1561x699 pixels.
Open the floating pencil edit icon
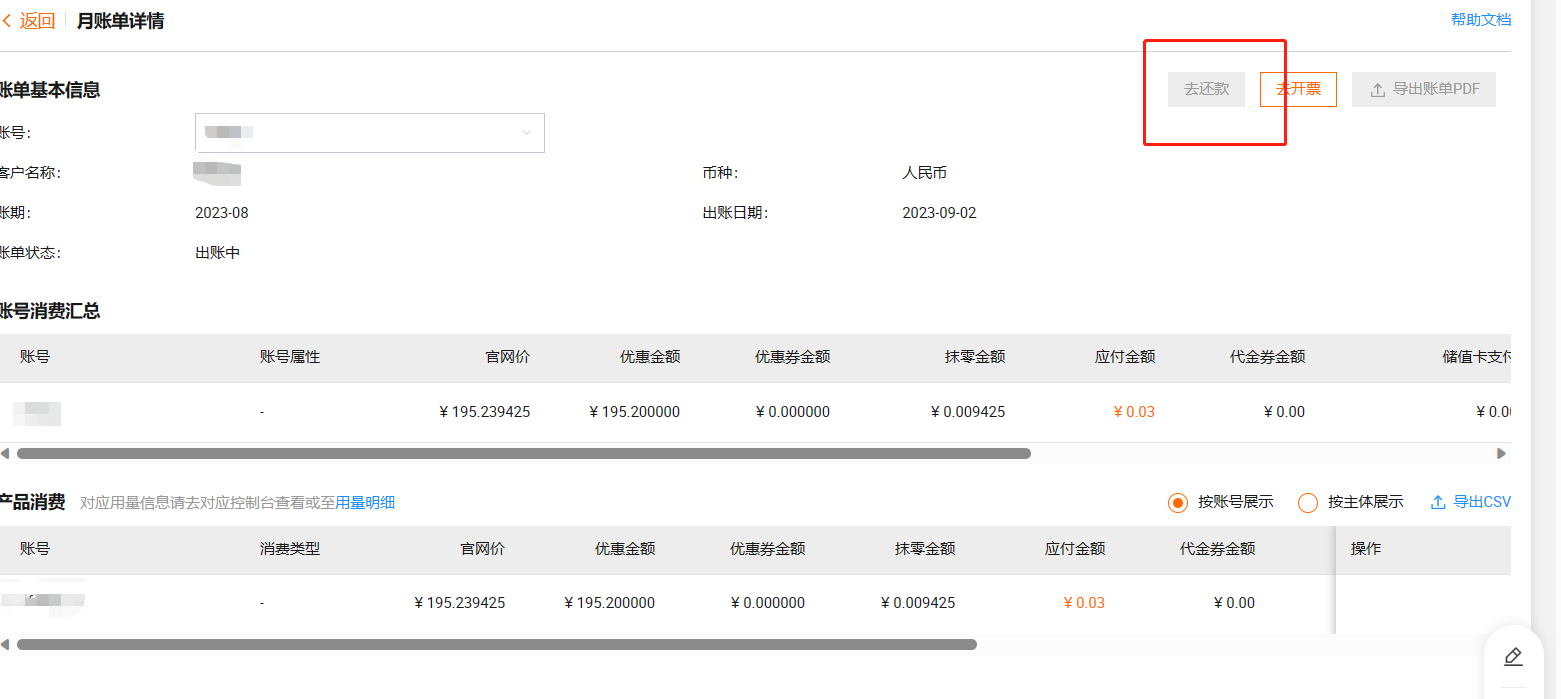coord(1513,657)
